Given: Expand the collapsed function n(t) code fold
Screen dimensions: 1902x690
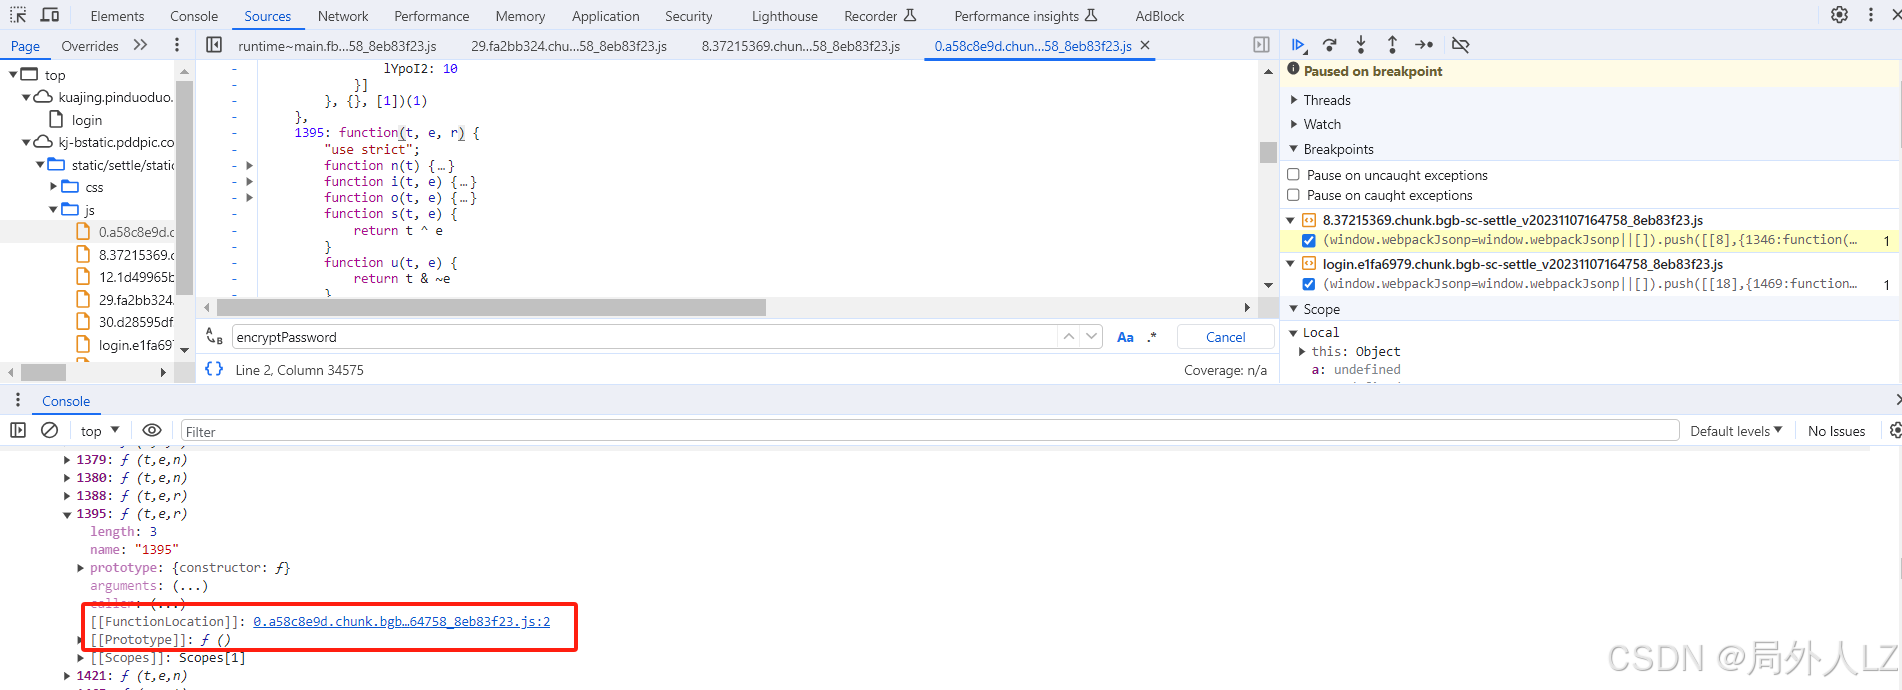Looking at the screenshot, I should pyautogui.click(x=249, y=166).
